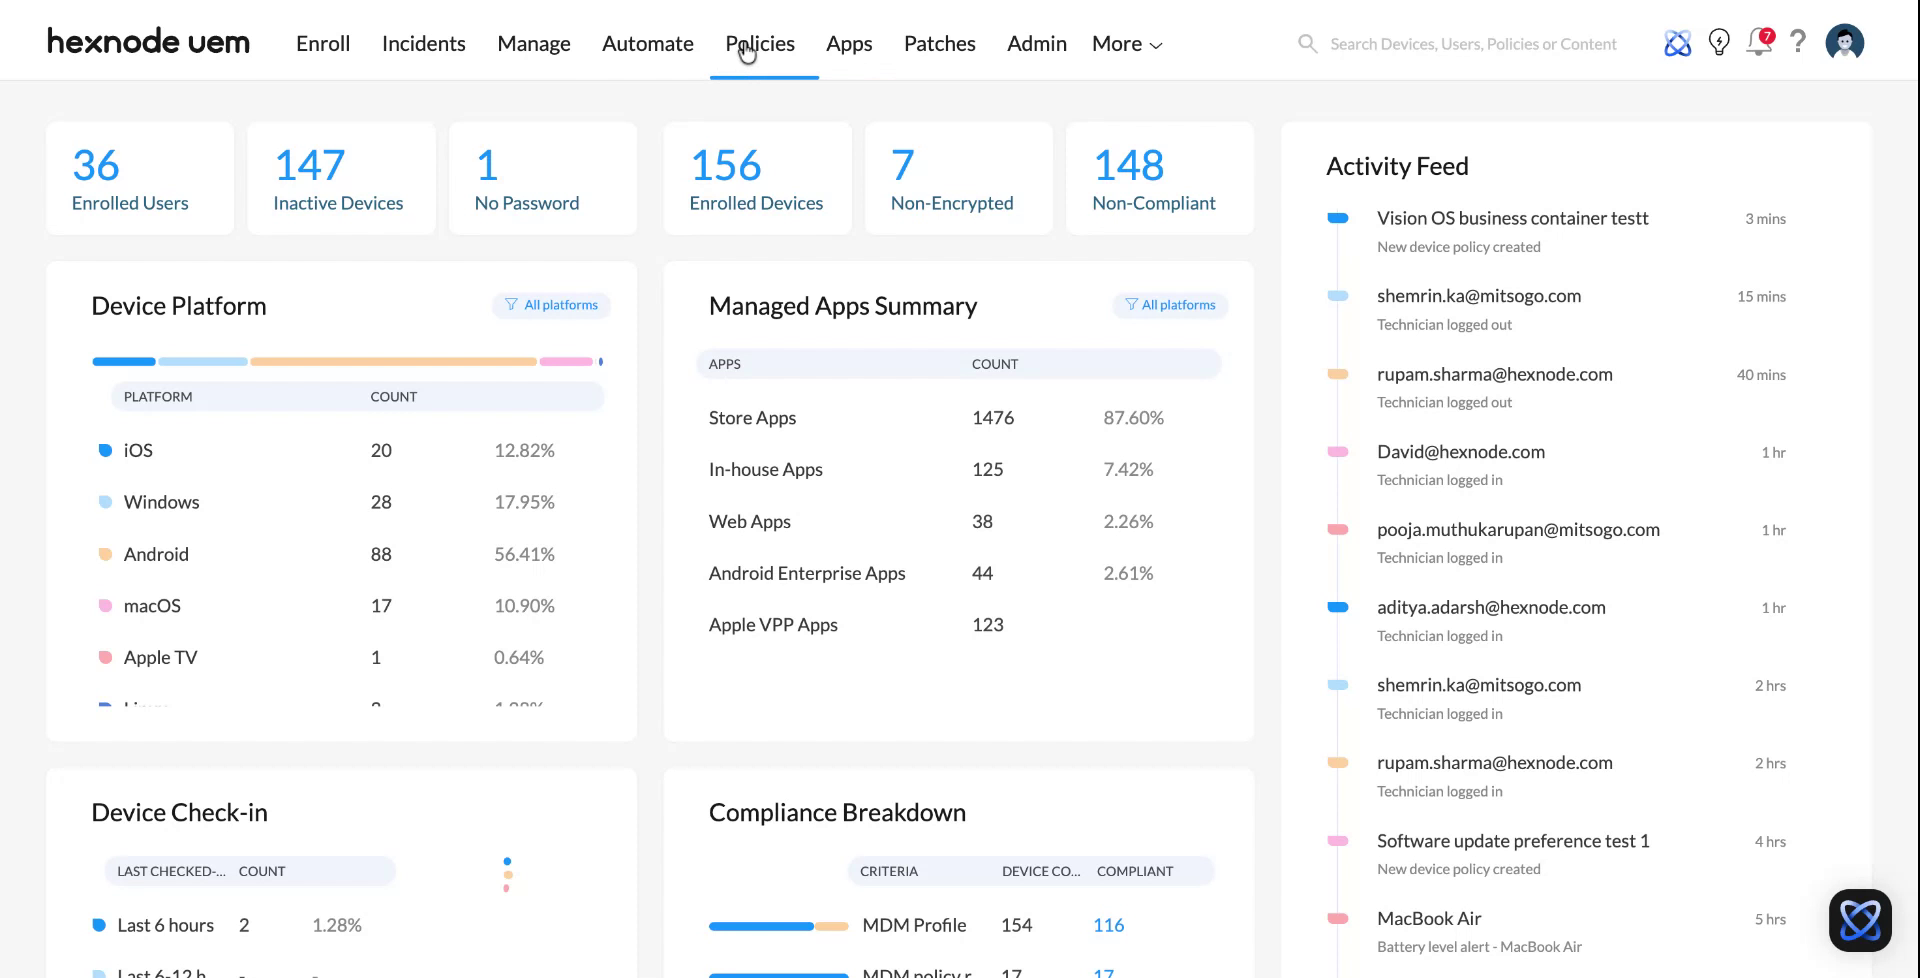The width and height of the screenshot is (1920, 978).
Task: Select the iOS platform row indicator dot
Action: 105,450
